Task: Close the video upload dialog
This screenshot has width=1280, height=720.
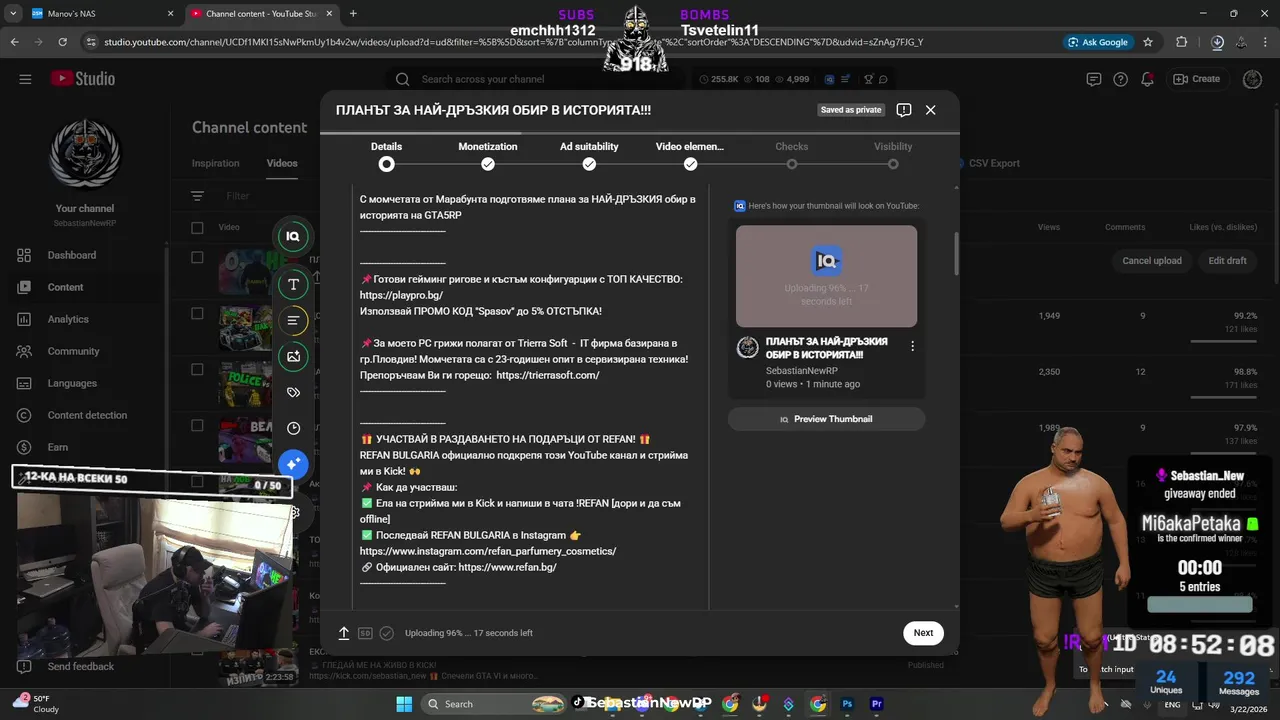Action: (930, 110)
